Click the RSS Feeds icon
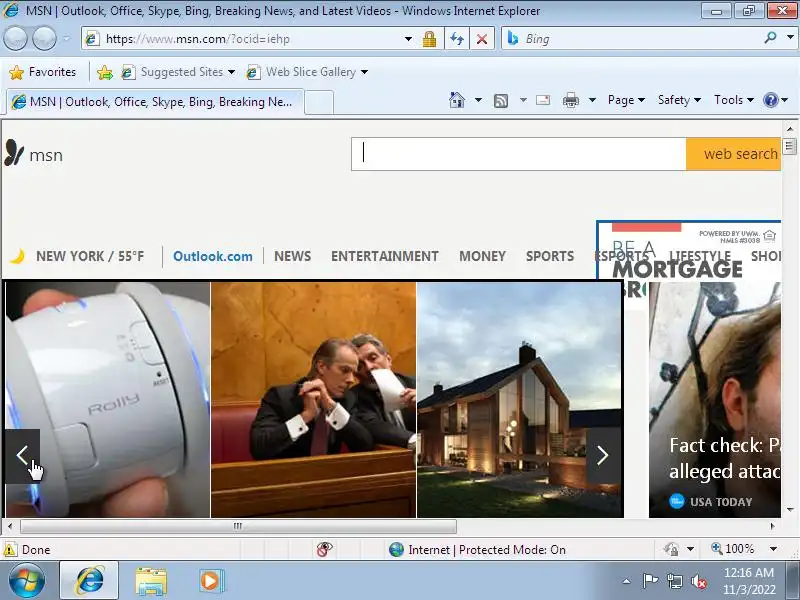 (x=501, y=101)
